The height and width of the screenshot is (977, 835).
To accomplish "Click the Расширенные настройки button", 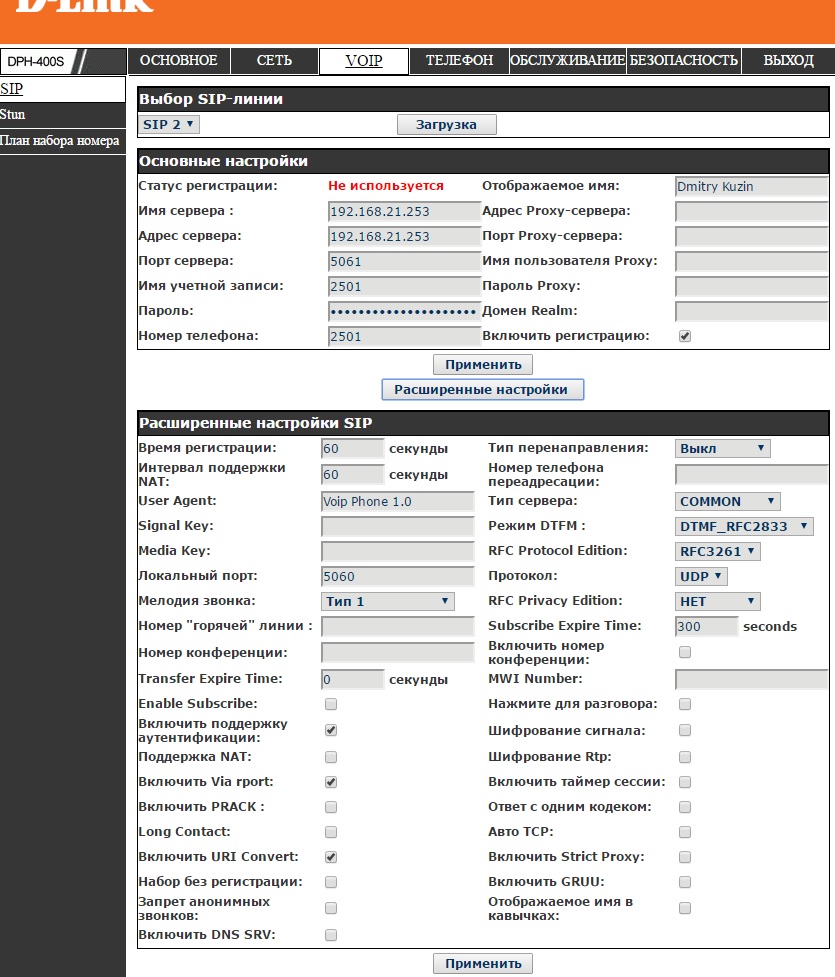I will point(481,389).
